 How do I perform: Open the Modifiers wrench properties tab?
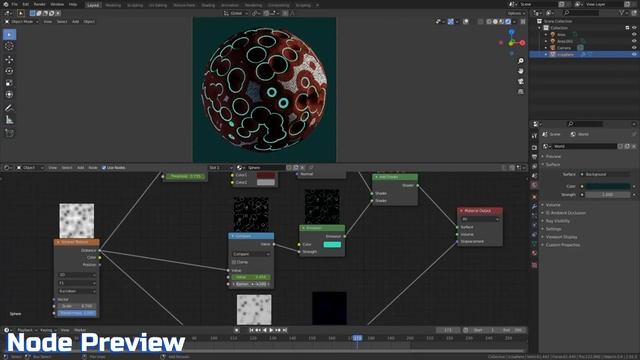tap(534, 207)
